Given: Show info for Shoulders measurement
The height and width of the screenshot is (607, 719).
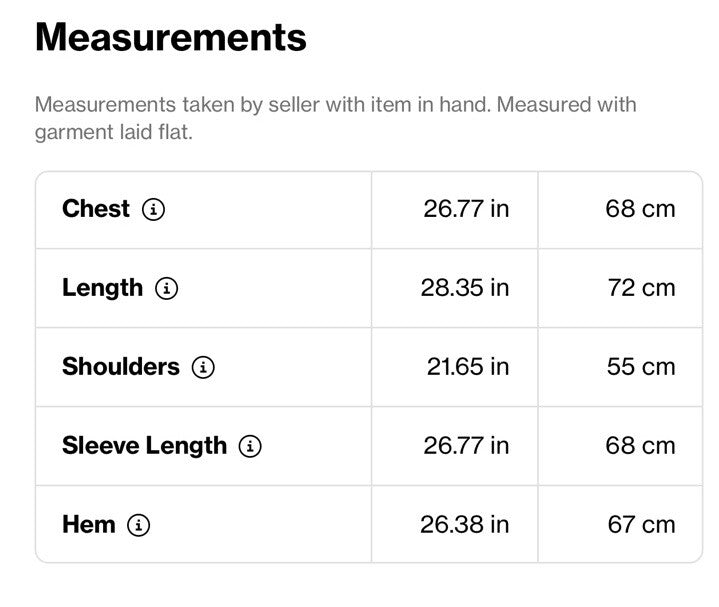Looking at the screenshot, I should tap(203, 367).
